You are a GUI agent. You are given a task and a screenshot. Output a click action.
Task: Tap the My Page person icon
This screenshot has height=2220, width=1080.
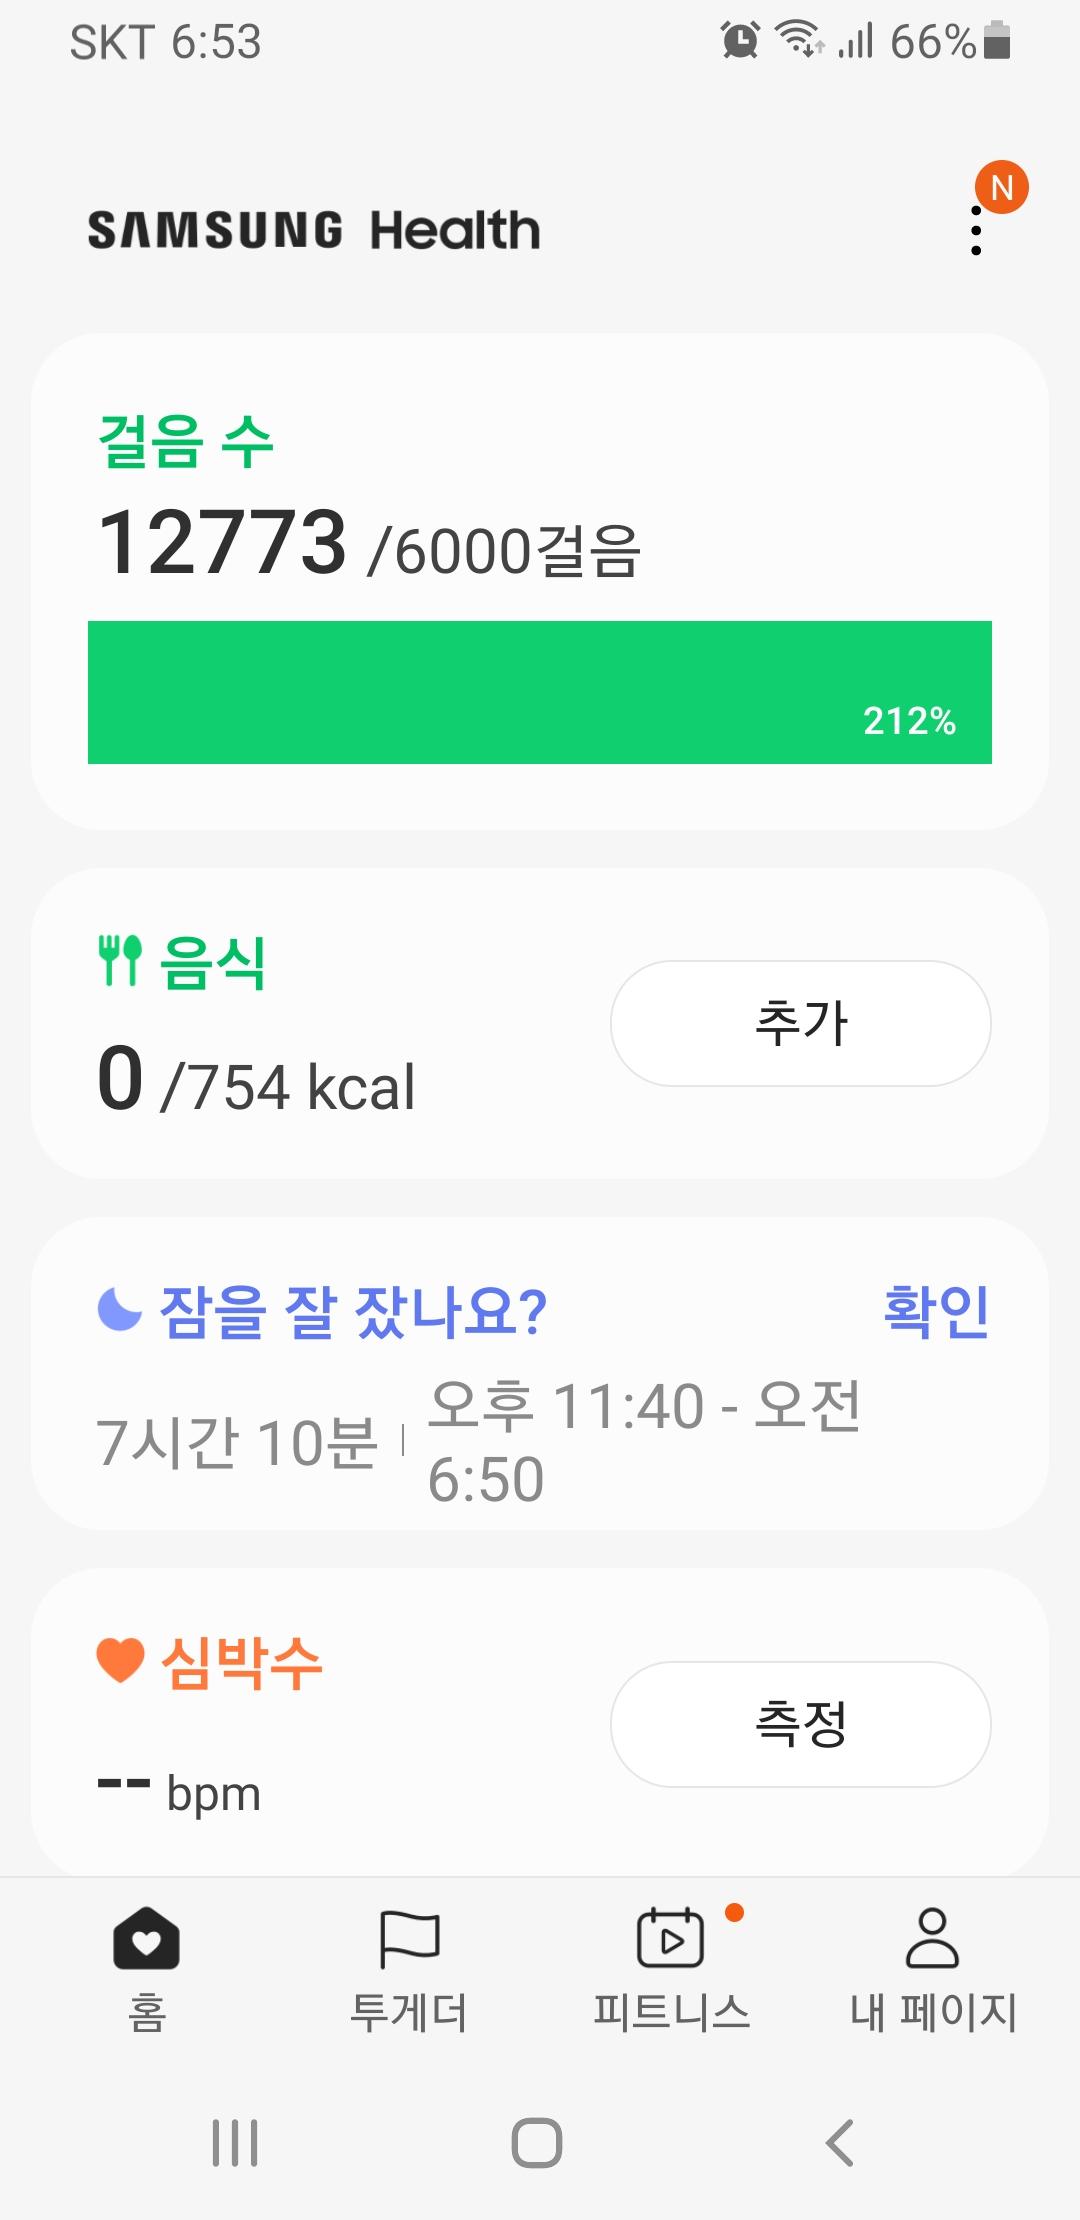pyautogui.click(x=932, y=1938)
